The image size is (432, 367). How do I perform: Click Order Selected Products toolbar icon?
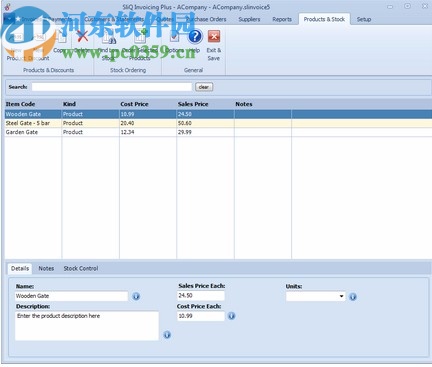(140, 37)
